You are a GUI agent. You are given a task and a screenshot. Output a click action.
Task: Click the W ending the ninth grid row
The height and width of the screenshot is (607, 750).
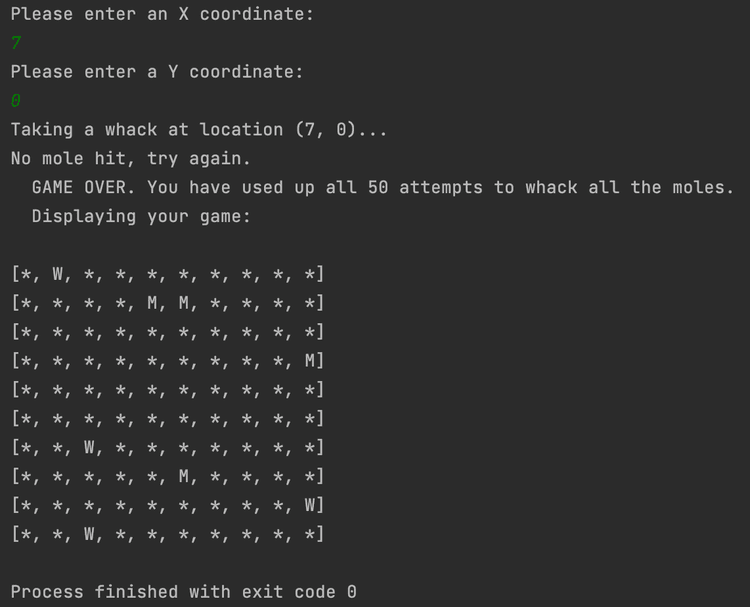click(x=311, y=506)
